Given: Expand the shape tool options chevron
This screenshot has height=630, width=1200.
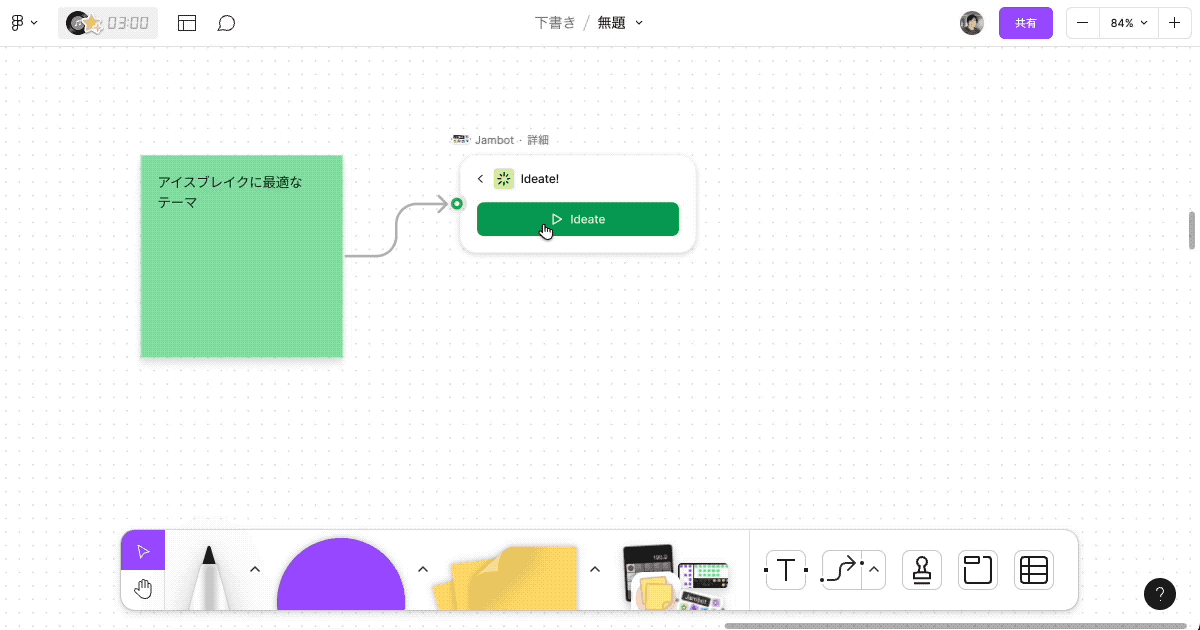Looking at the screenshot, I should 422,568.
